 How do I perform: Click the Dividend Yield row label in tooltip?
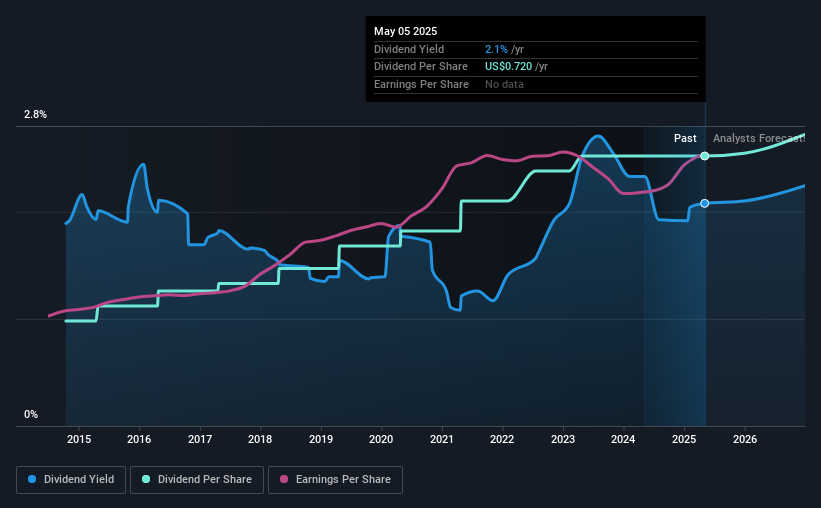pyautogui.click(x=409, y=49)
